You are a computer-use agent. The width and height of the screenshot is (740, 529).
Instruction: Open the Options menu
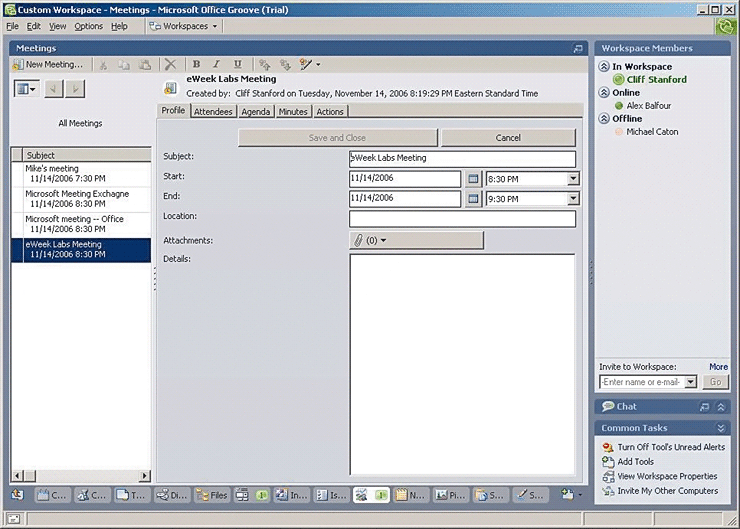88,26
